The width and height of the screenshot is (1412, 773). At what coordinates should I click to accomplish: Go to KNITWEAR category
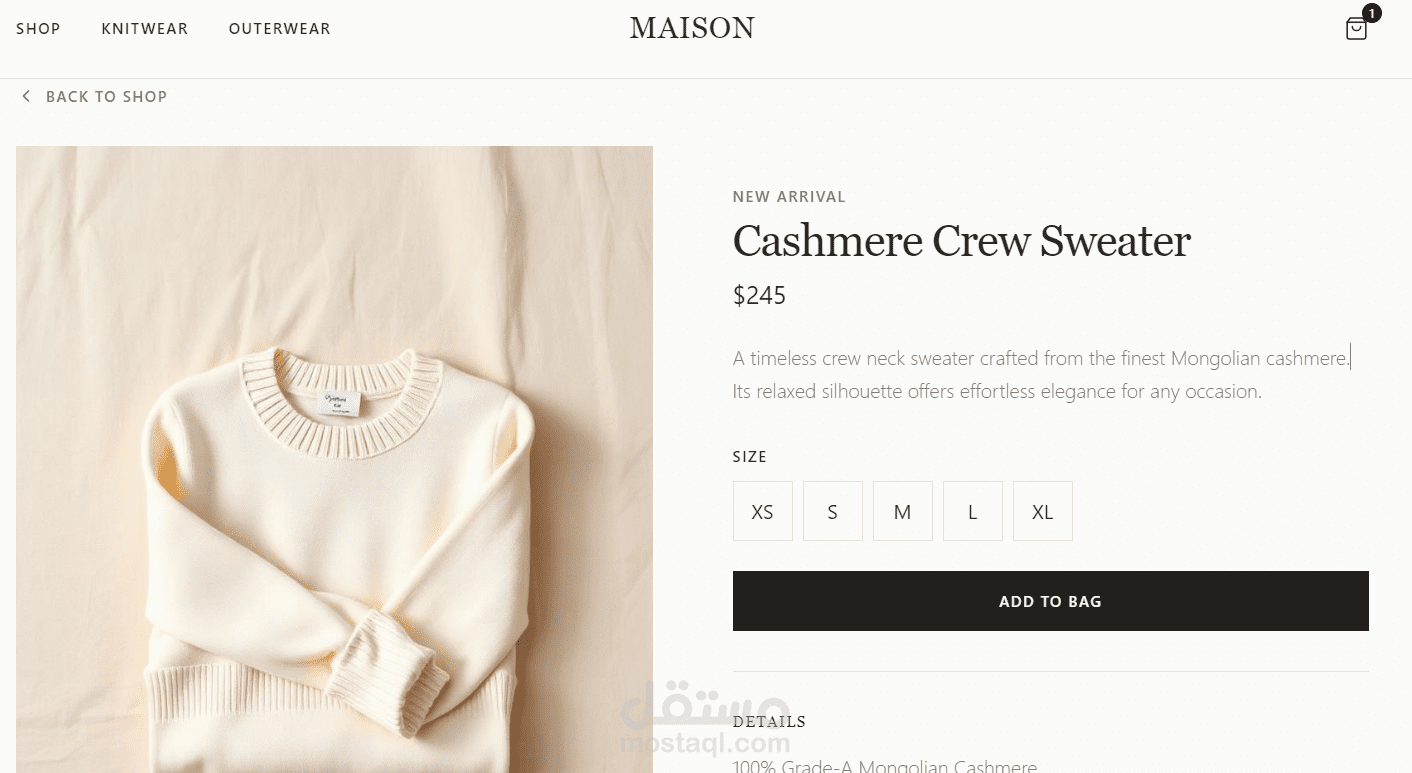pos(145,29)
